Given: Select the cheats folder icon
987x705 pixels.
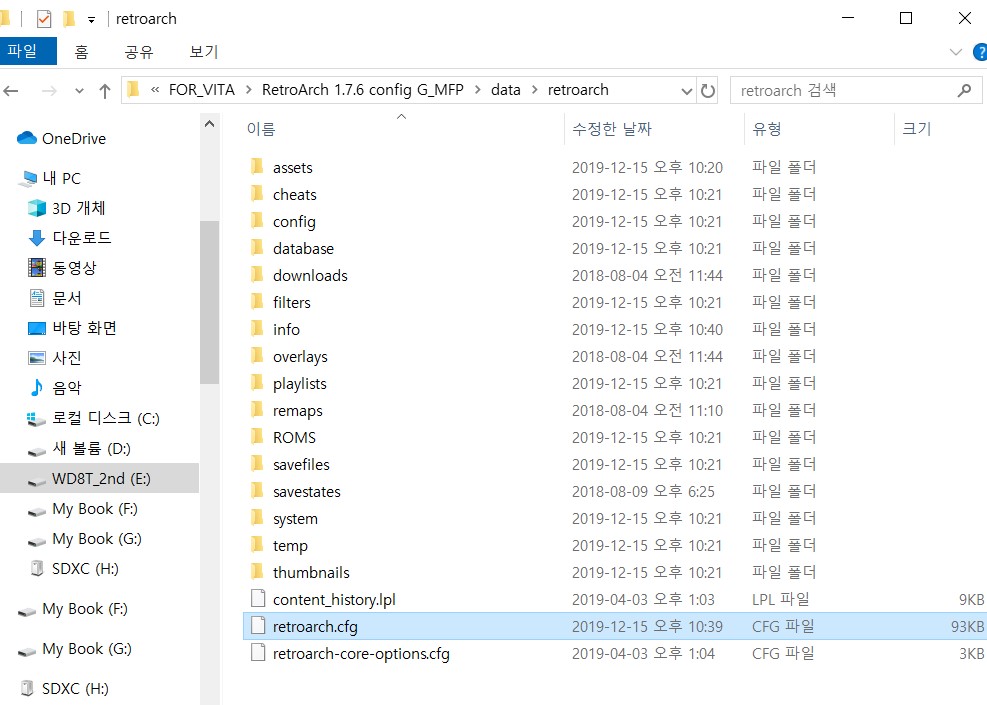Looking at the screenshot, I should 257,194.
